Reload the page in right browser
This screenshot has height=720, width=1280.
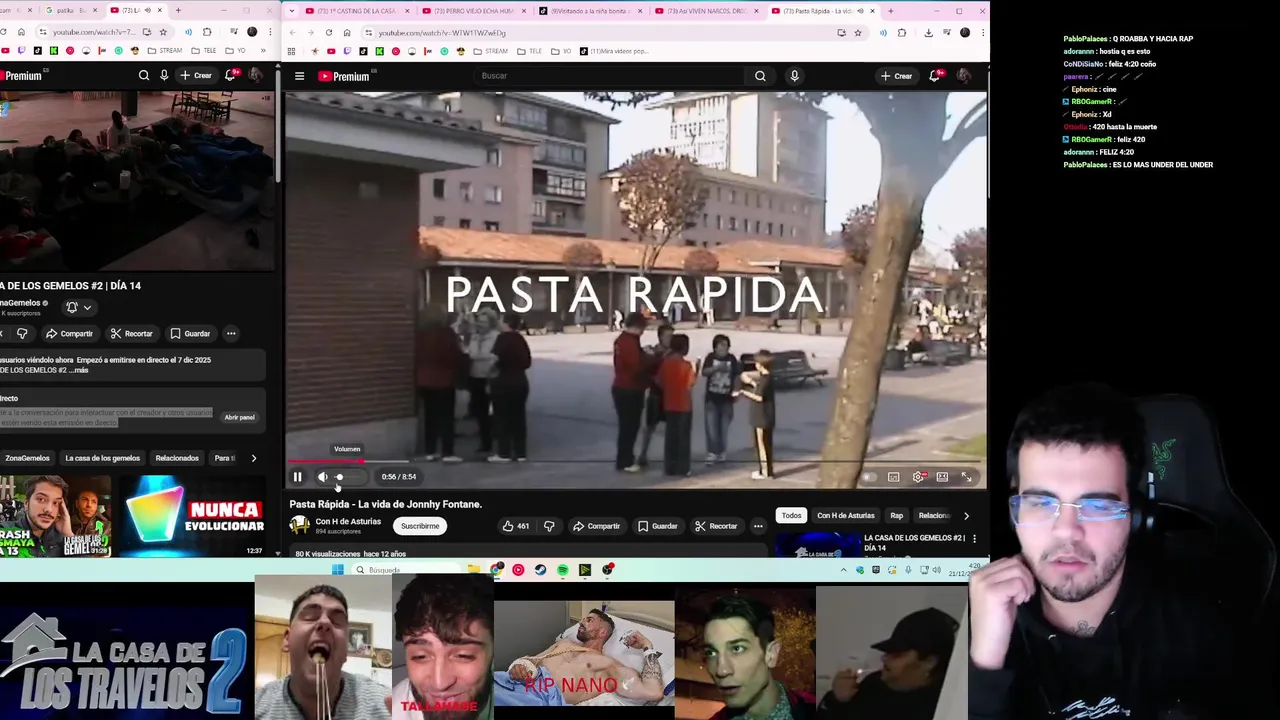[x=329, y=33]
